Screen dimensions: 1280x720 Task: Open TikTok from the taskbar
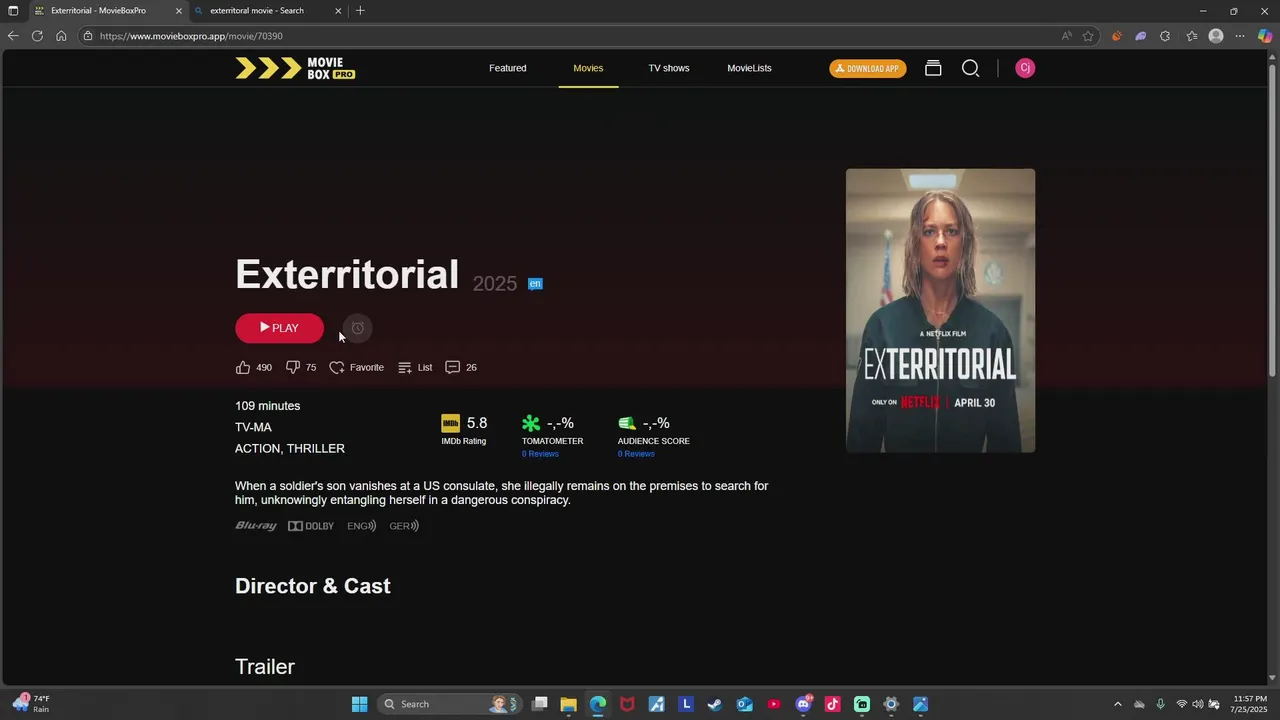(833, 704)
